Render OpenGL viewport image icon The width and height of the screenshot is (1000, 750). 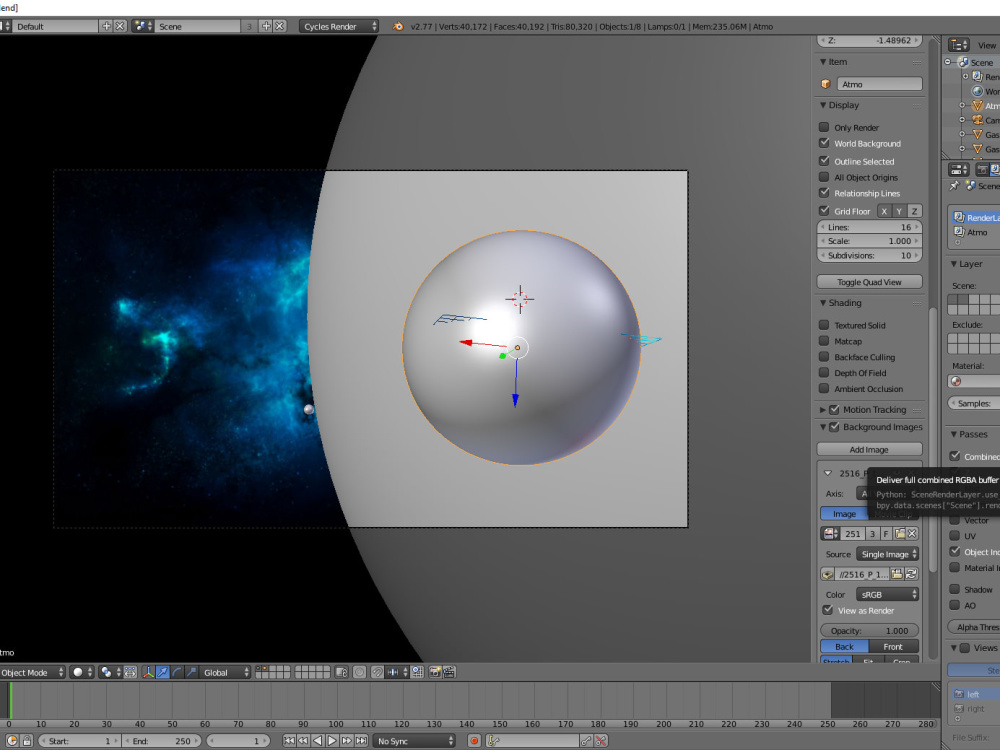point(435,672)
